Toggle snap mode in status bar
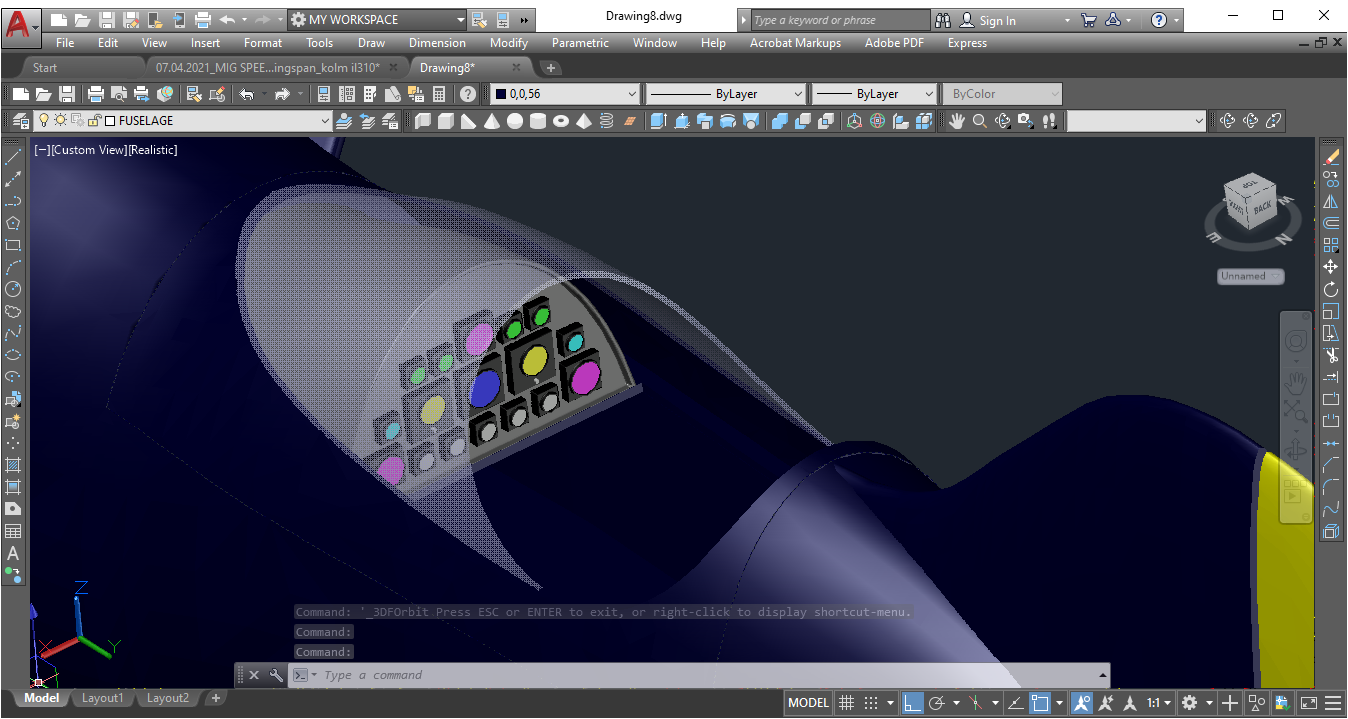This screenshot has height=719, width=1348. (x=871, y=703)
